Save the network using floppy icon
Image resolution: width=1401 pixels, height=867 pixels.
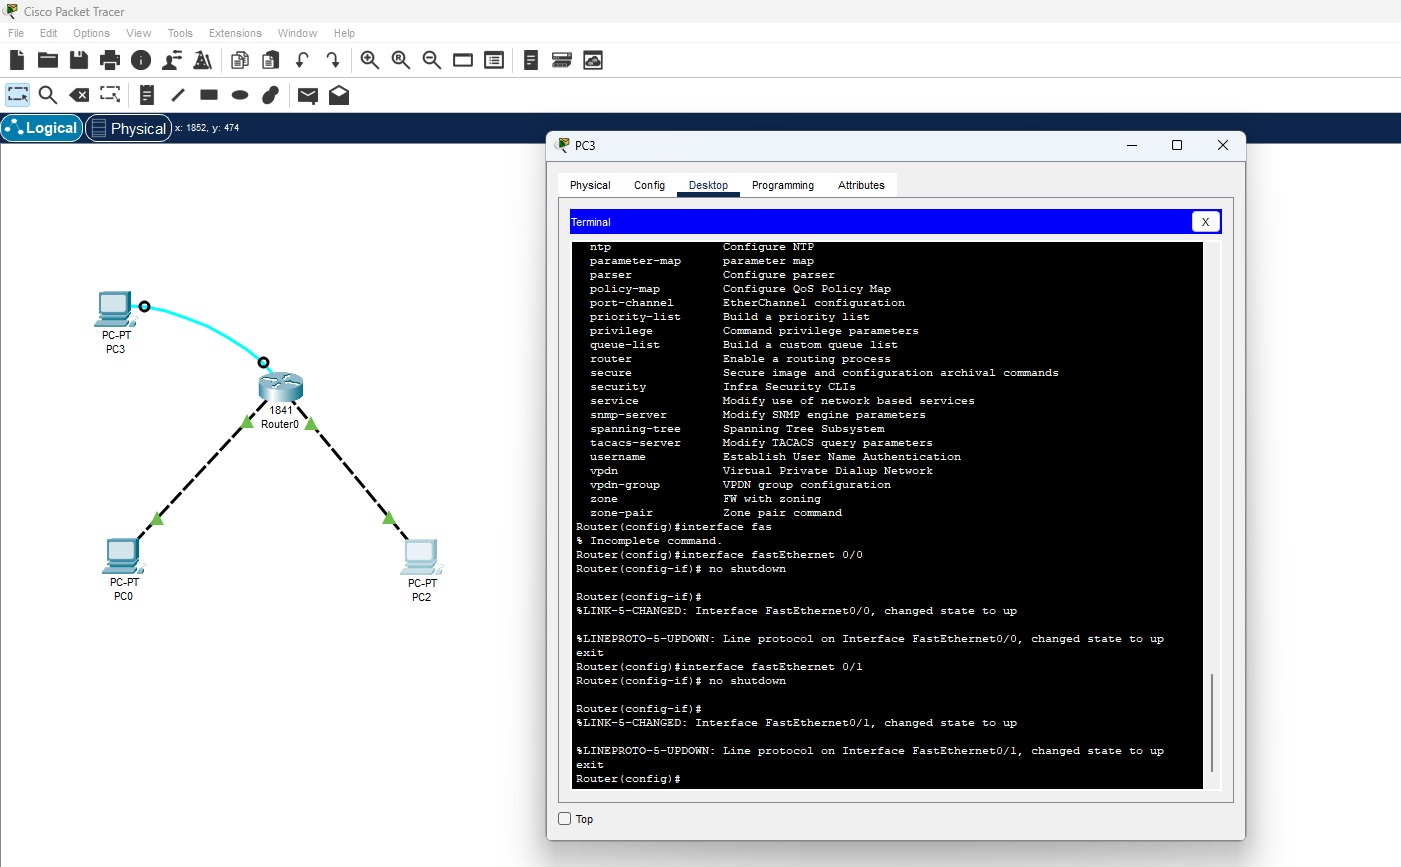[x=79, y=60]
